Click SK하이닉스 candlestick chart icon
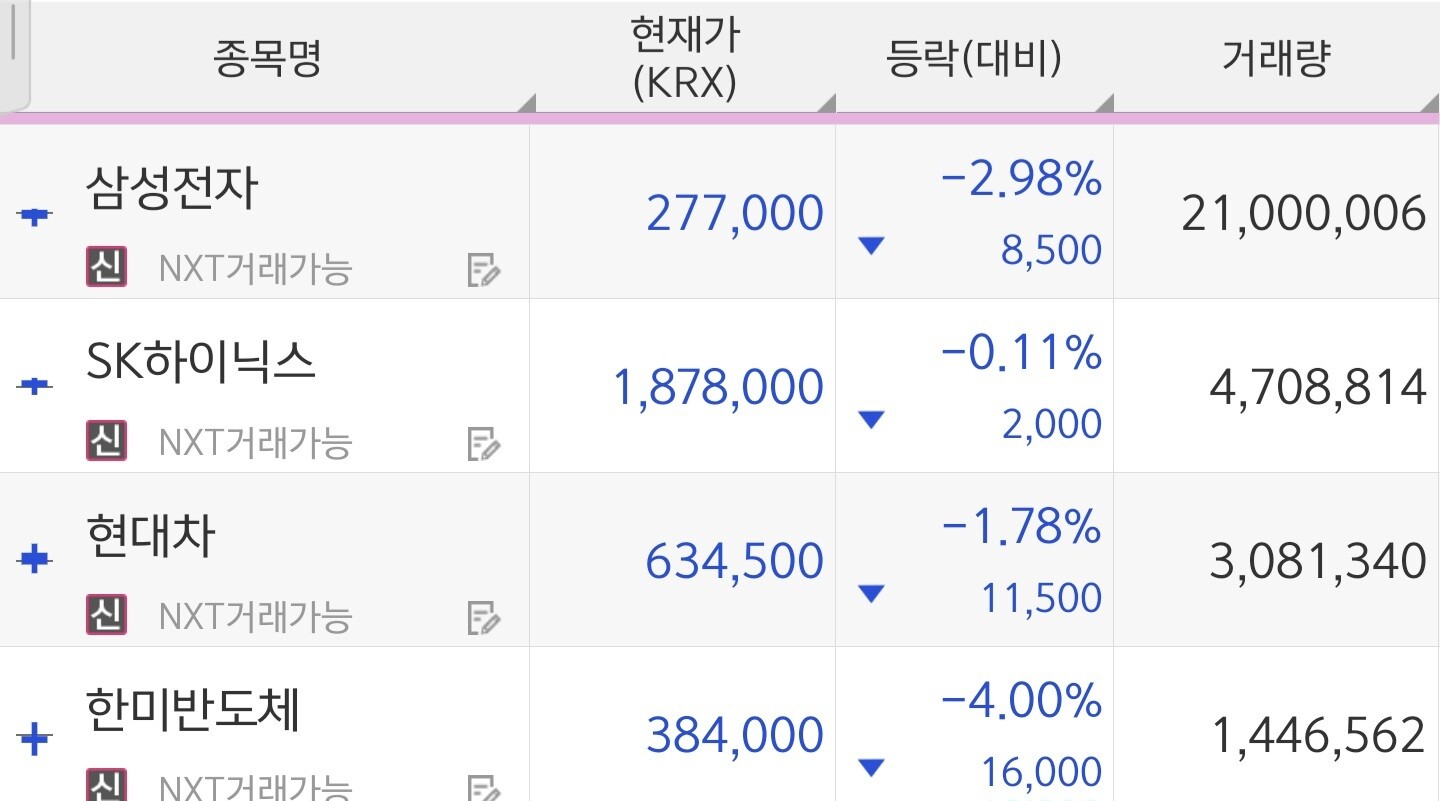Image resolution: width=1440 pixels, height=801 pixels. [x=35, y=385]
